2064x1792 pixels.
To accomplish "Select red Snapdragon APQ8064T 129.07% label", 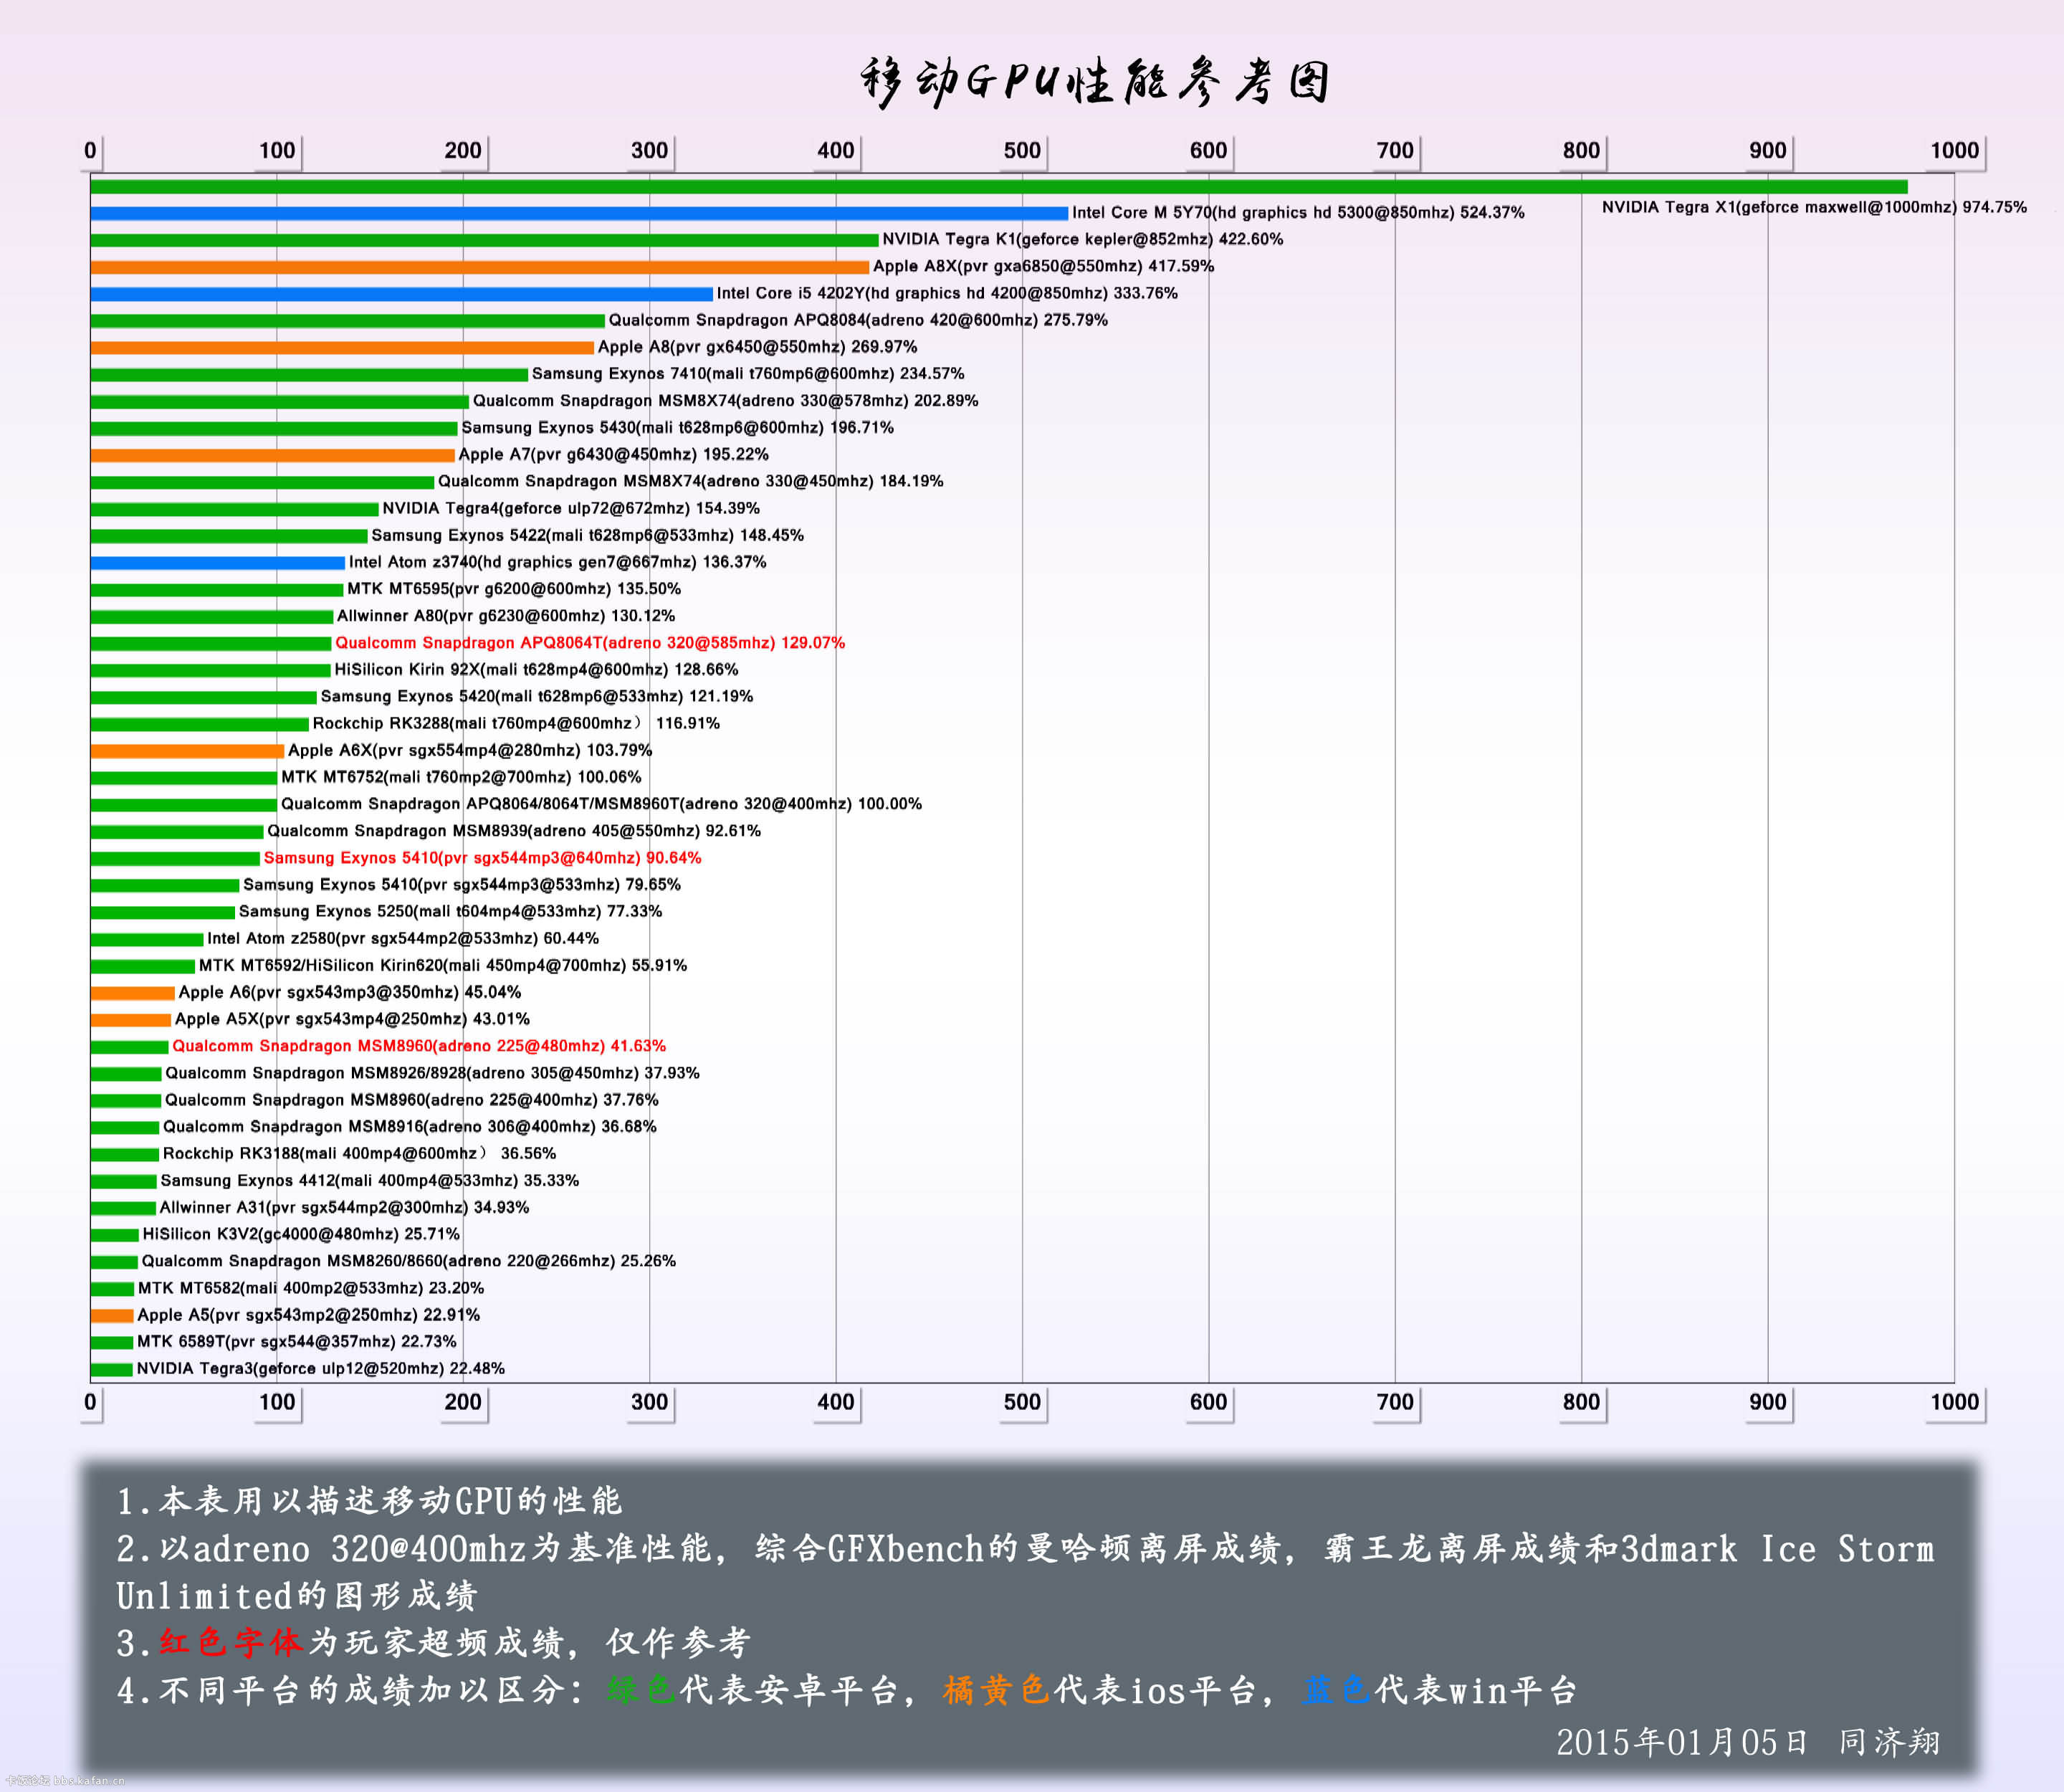I will pyautogui.click(x=590, y=643).
